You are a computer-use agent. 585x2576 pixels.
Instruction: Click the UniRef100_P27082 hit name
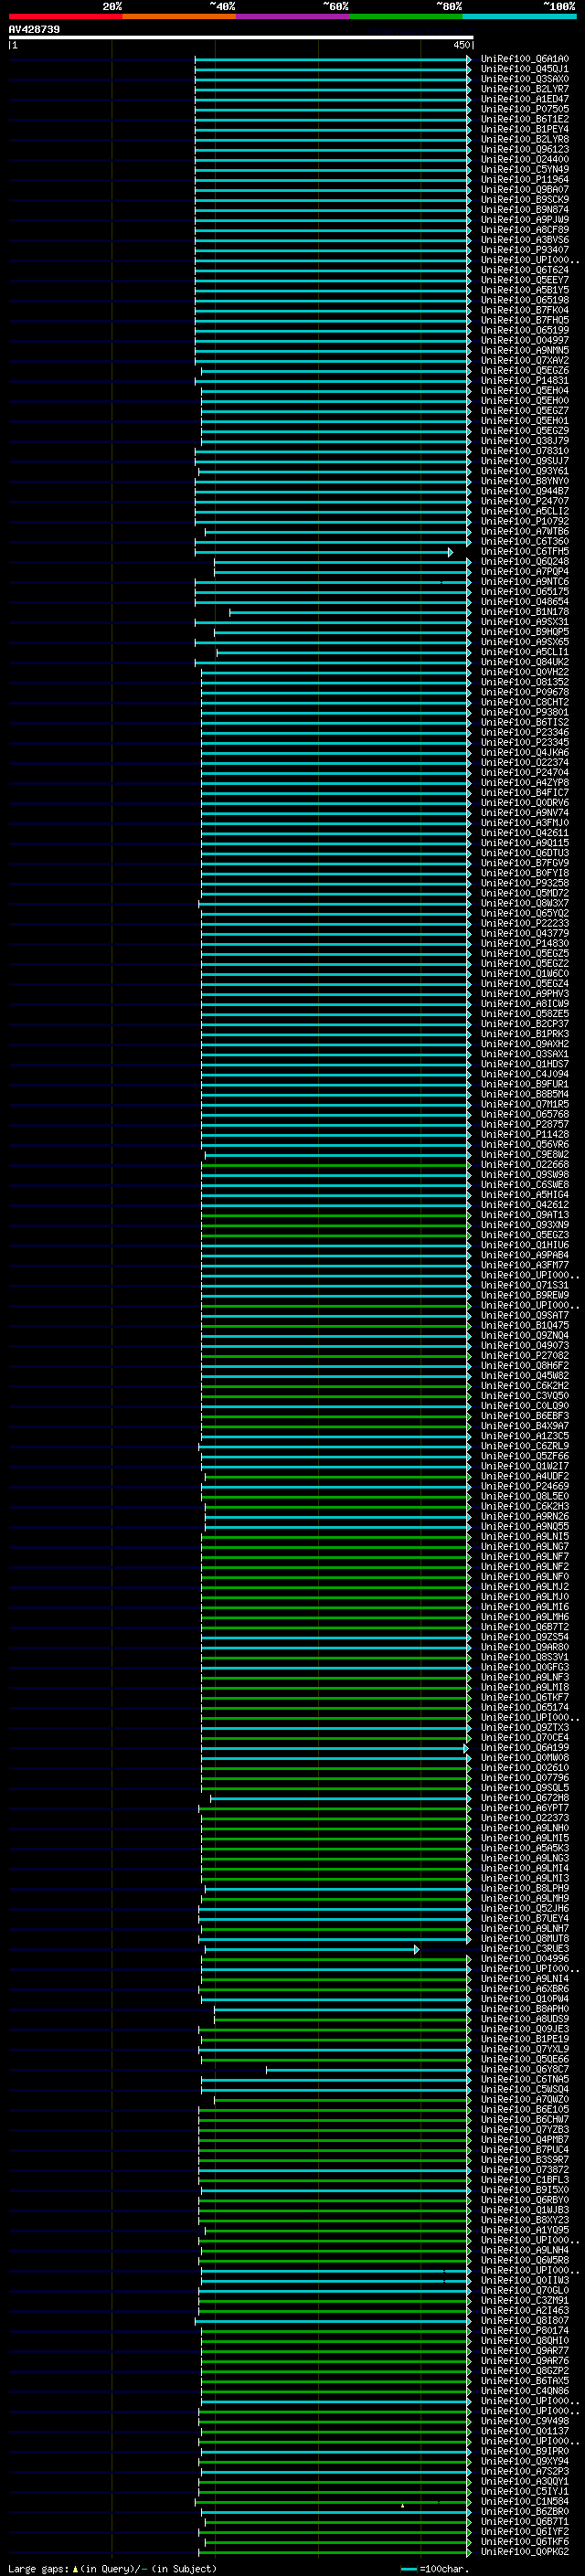pos(525,1355)
